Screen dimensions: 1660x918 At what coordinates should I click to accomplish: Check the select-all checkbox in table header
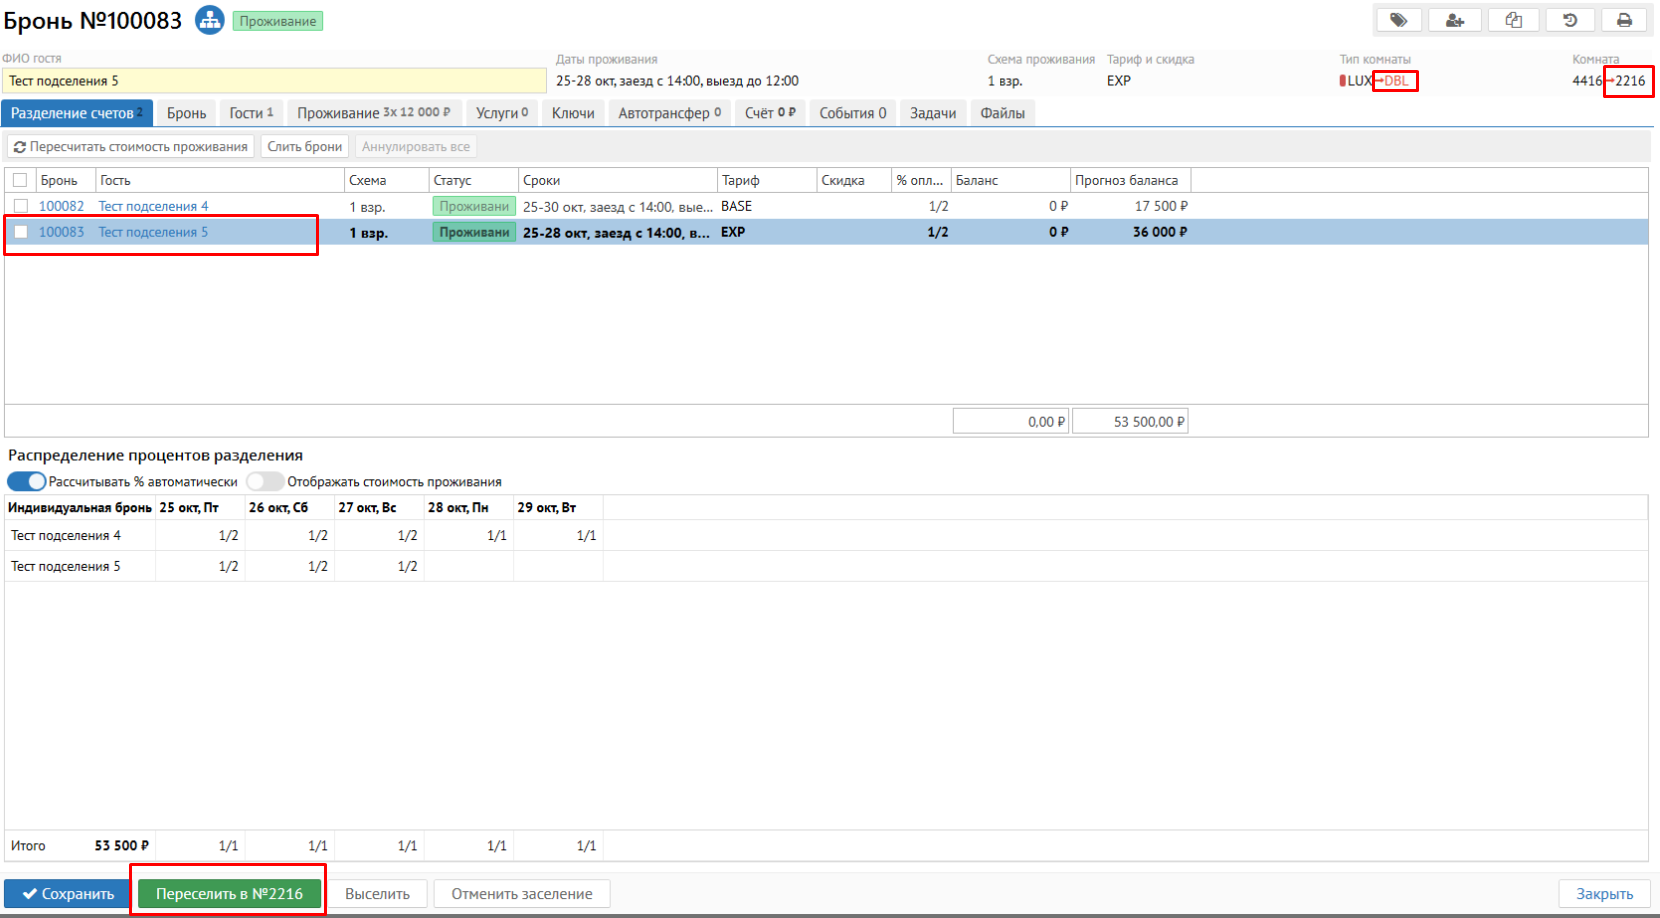pyautogui.click(x=20, y=181)
